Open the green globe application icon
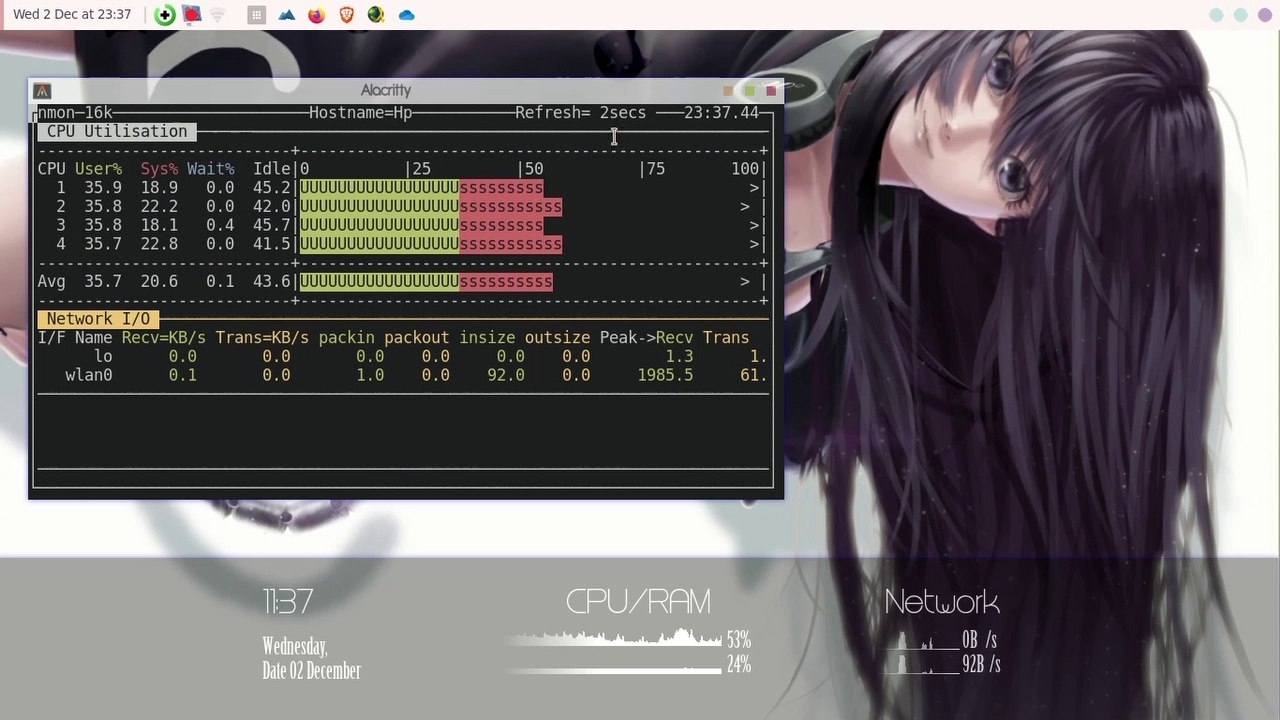The width and height of the screenshot is (1280, 720). point(376,15)
